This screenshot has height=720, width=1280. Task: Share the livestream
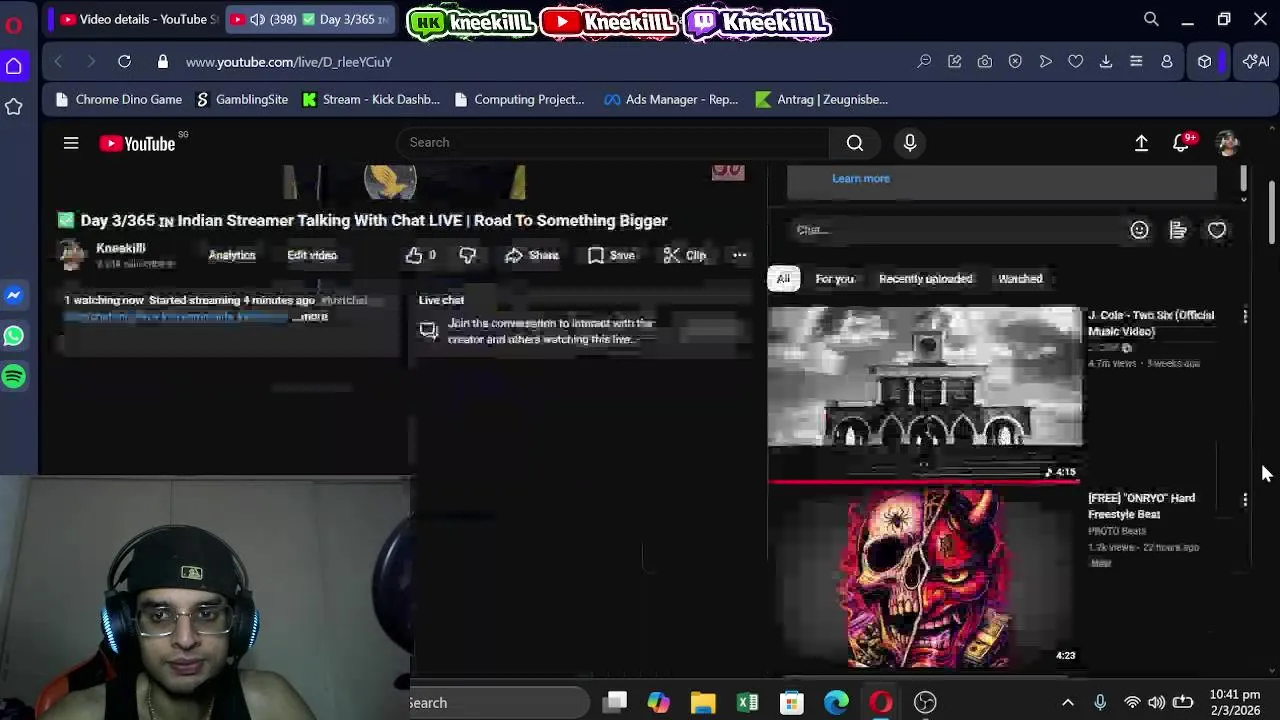[x=532, y=255]
